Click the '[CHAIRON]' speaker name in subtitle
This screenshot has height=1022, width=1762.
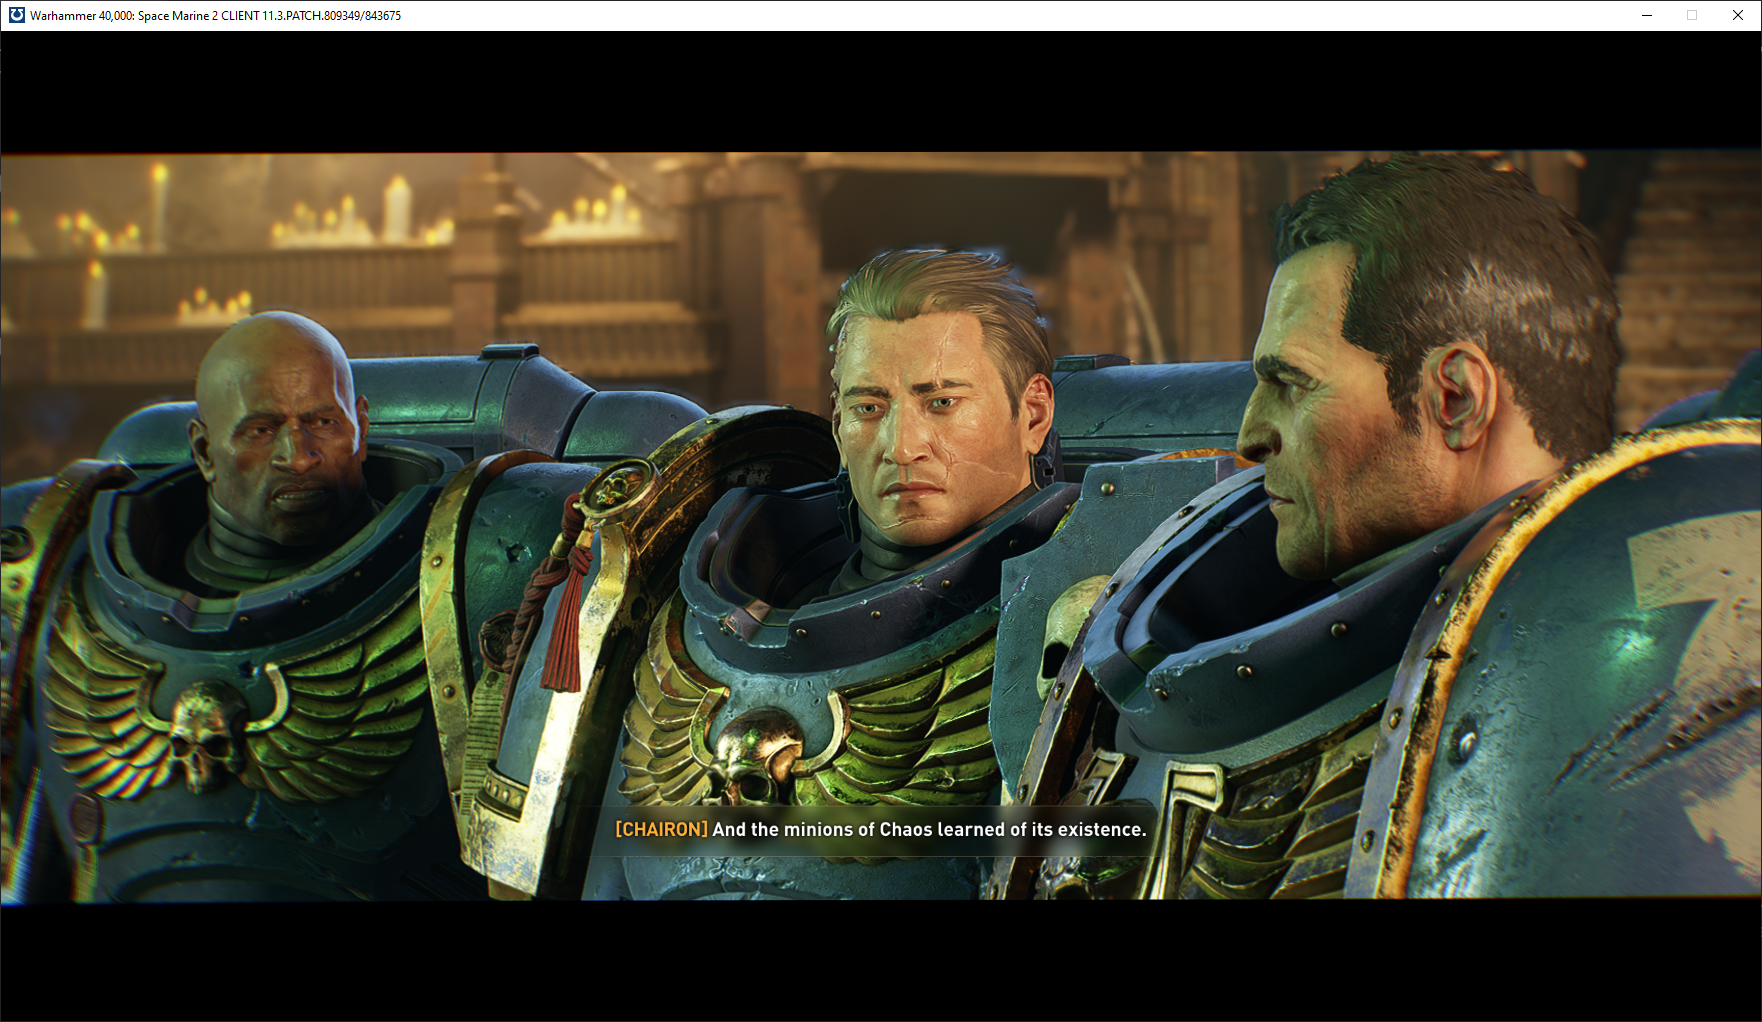click(661, 829)
